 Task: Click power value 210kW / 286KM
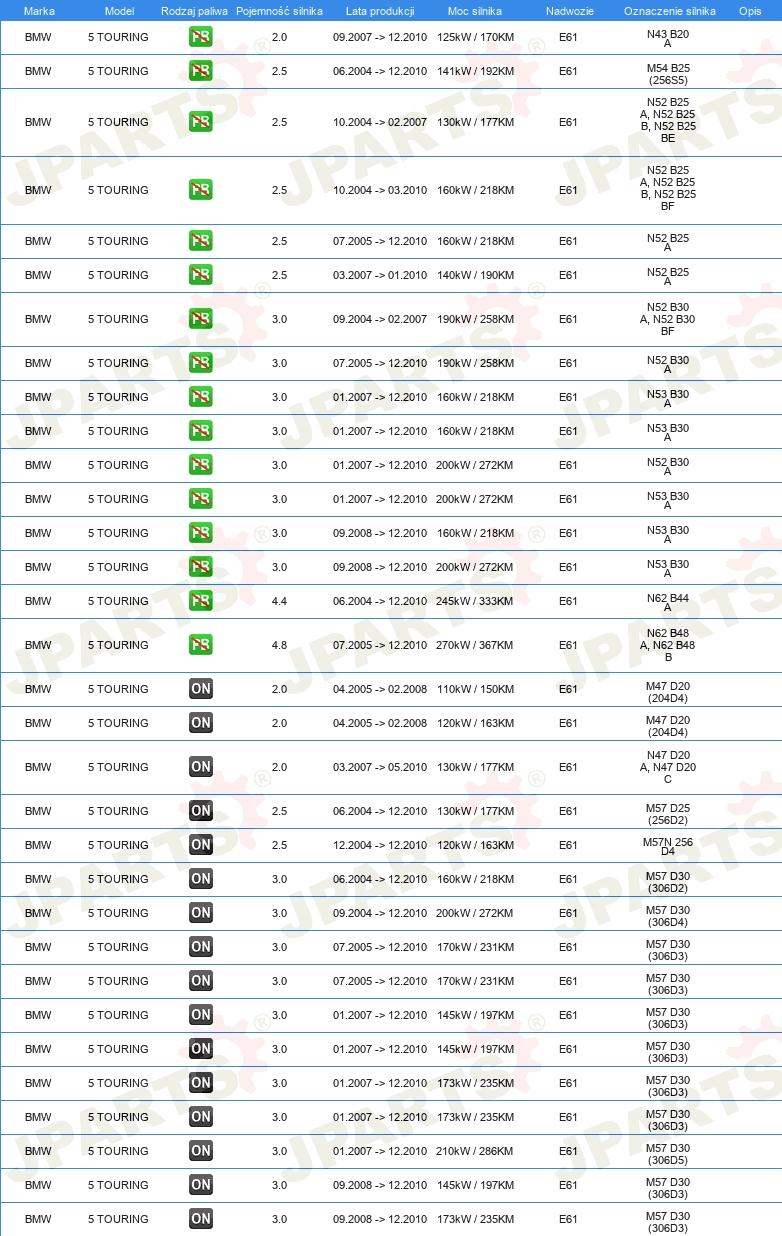pyautogui.click(x=475, y=1151)
